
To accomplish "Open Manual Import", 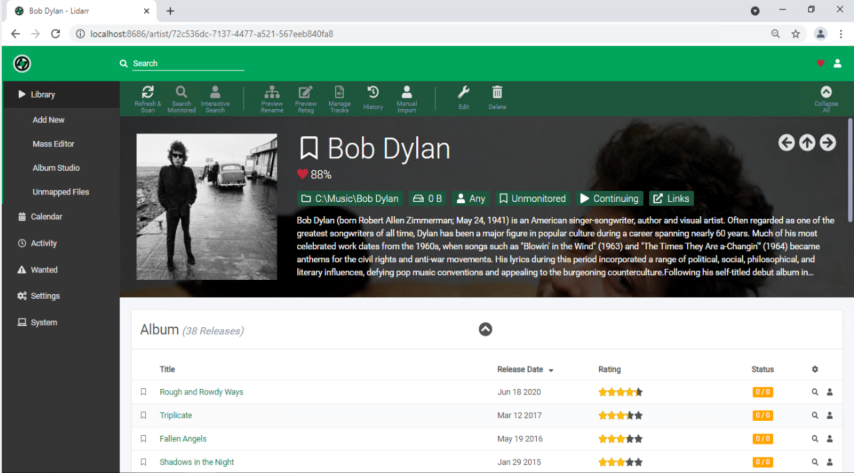I will [407, 99].
